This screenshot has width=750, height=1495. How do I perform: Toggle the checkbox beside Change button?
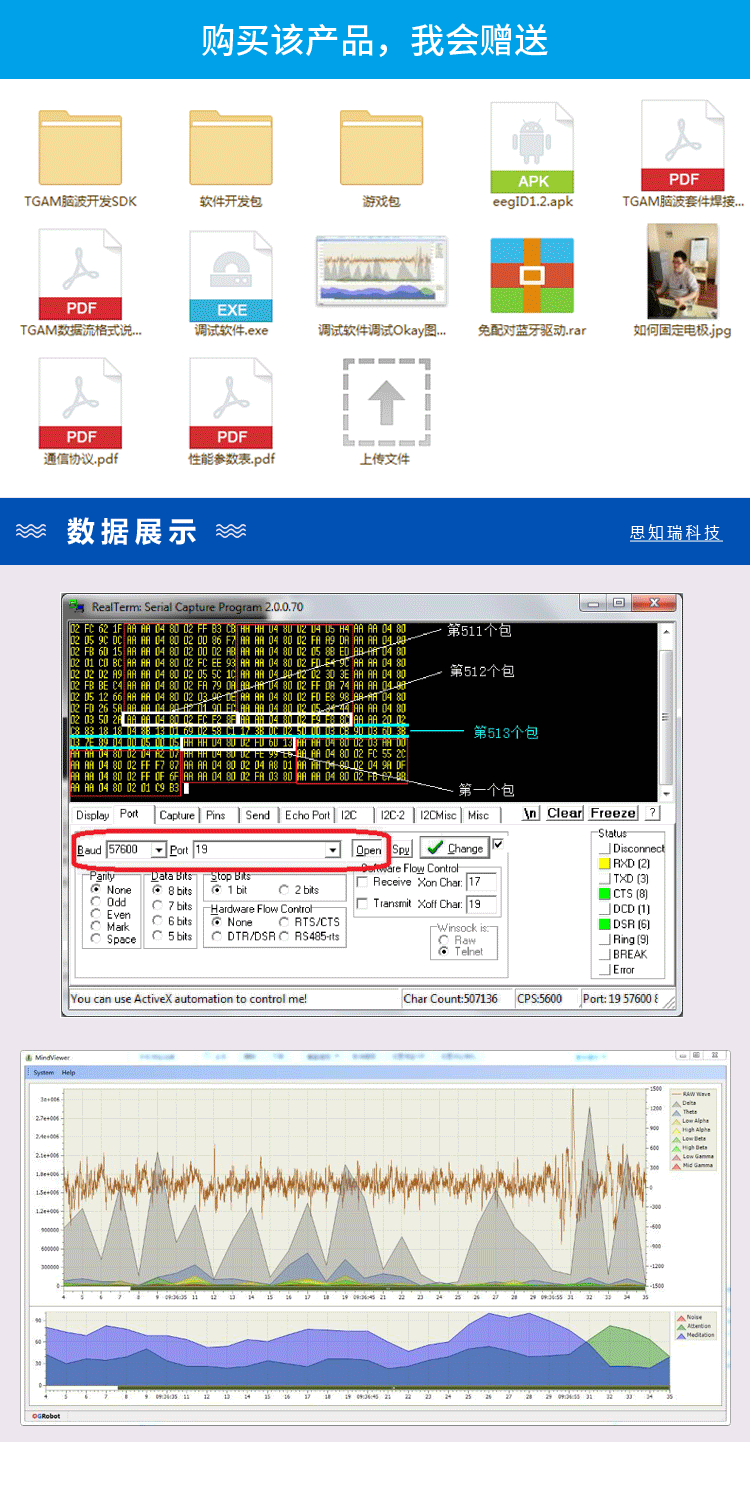tap(499, 844)
